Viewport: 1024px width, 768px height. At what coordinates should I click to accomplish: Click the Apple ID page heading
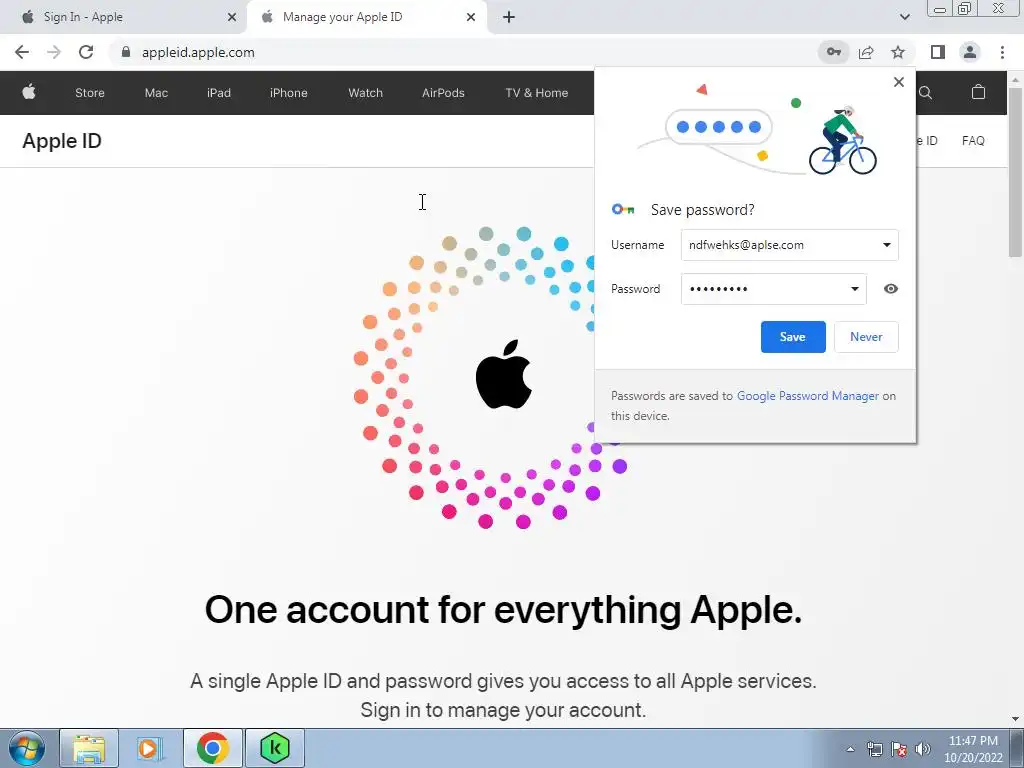[62, 140]
